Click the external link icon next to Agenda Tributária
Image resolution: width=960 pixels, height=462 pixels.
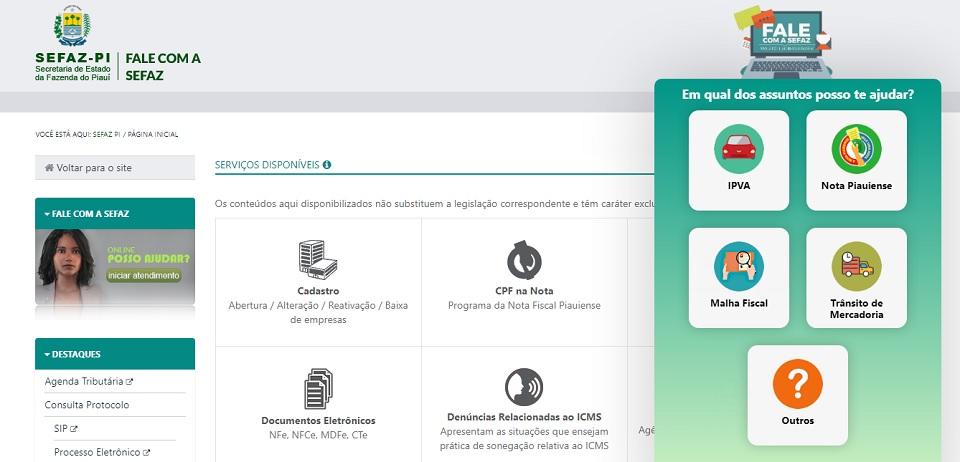tap(129, 381)
